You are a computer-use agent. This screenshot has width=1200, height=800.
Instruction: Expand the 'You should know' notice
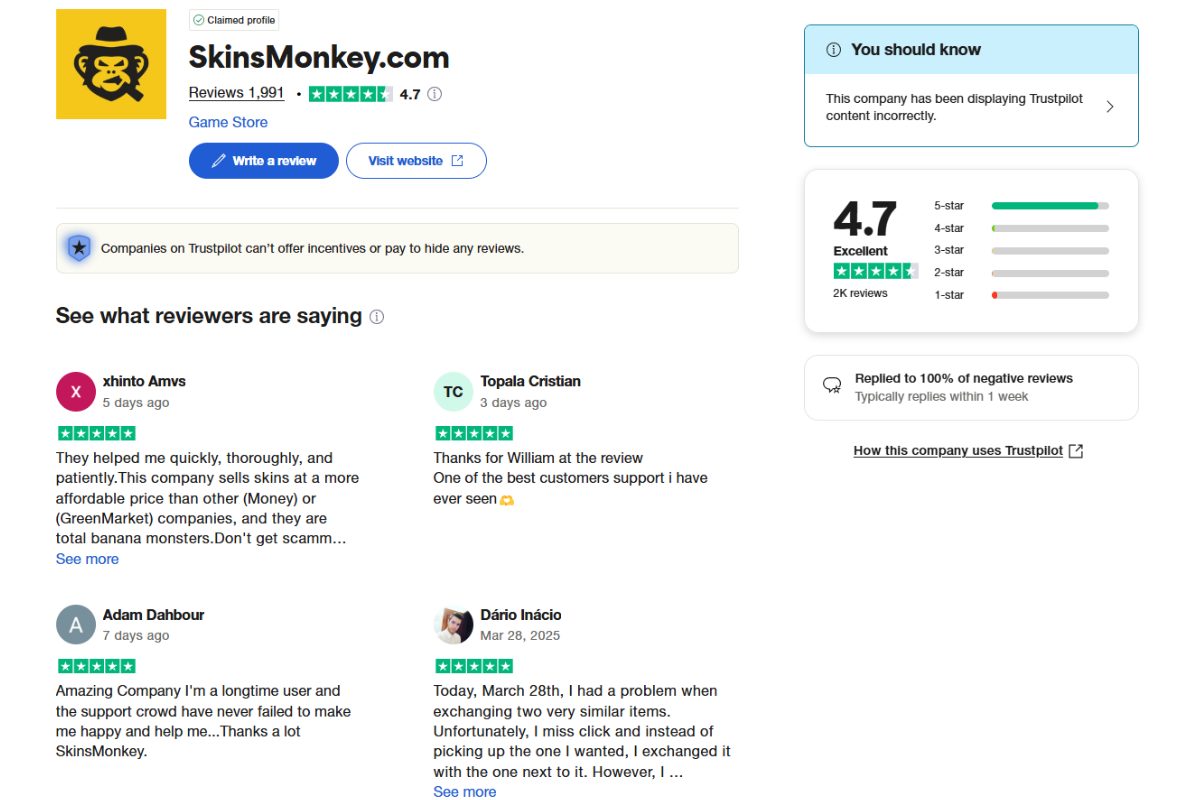coord(1109,105)
